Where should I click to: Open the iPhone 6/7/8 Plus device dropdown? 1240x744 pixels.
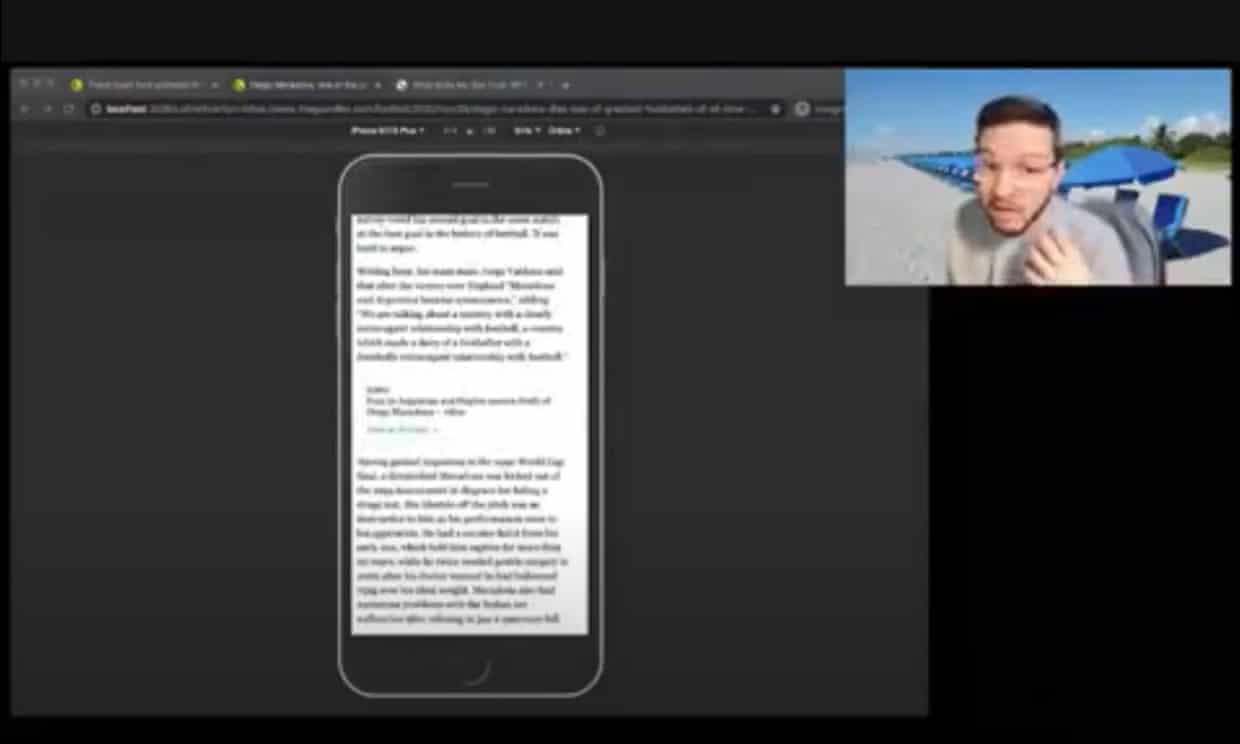coord(387,130)
